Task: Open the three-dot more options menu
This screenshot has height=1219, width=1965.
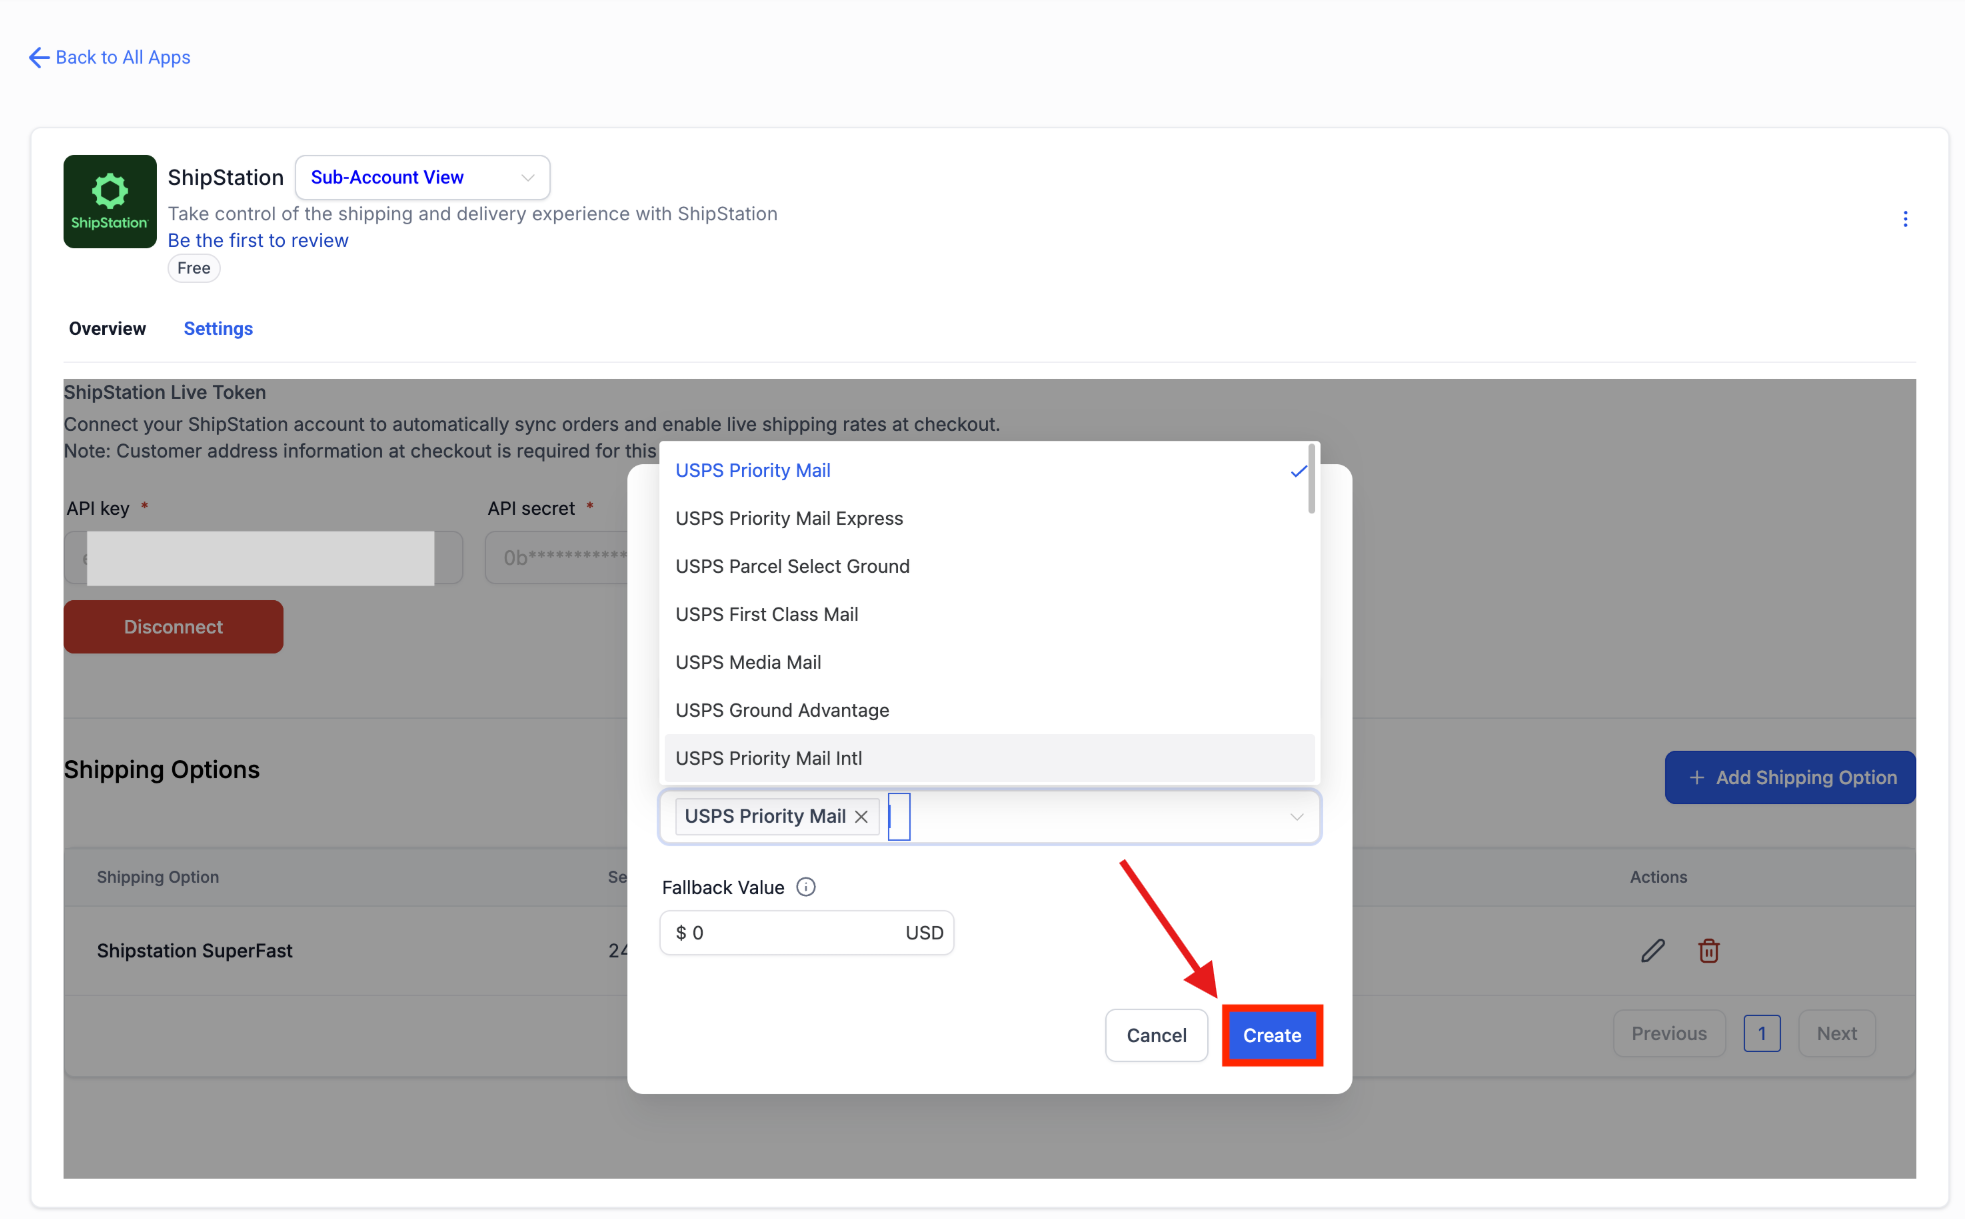Action: (1904, 219)
